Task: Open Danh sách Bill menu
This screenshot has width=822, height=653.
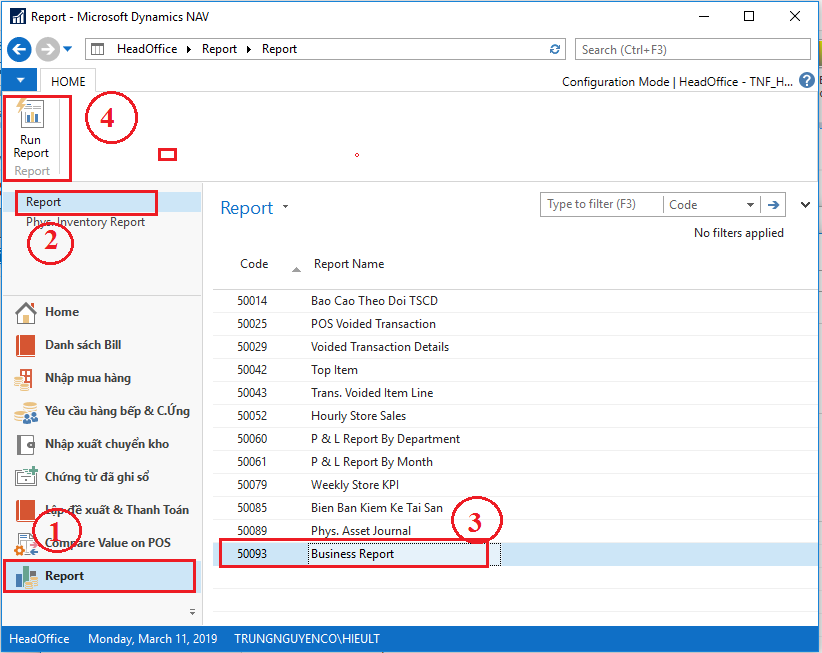Action: coord(83,345)
